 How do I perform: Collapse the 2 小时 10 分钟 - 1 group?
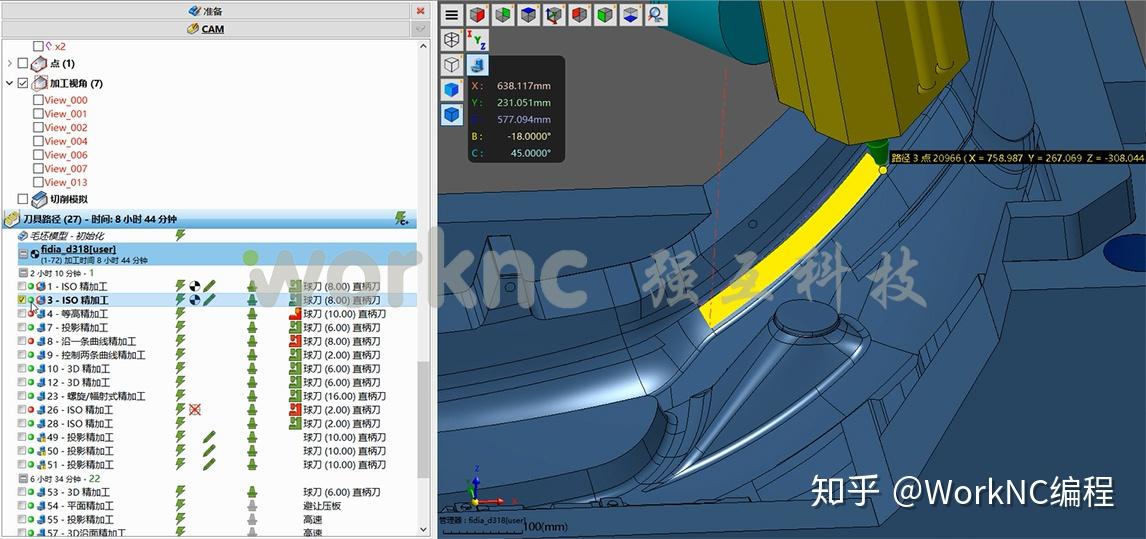click(x=22, y=272)
